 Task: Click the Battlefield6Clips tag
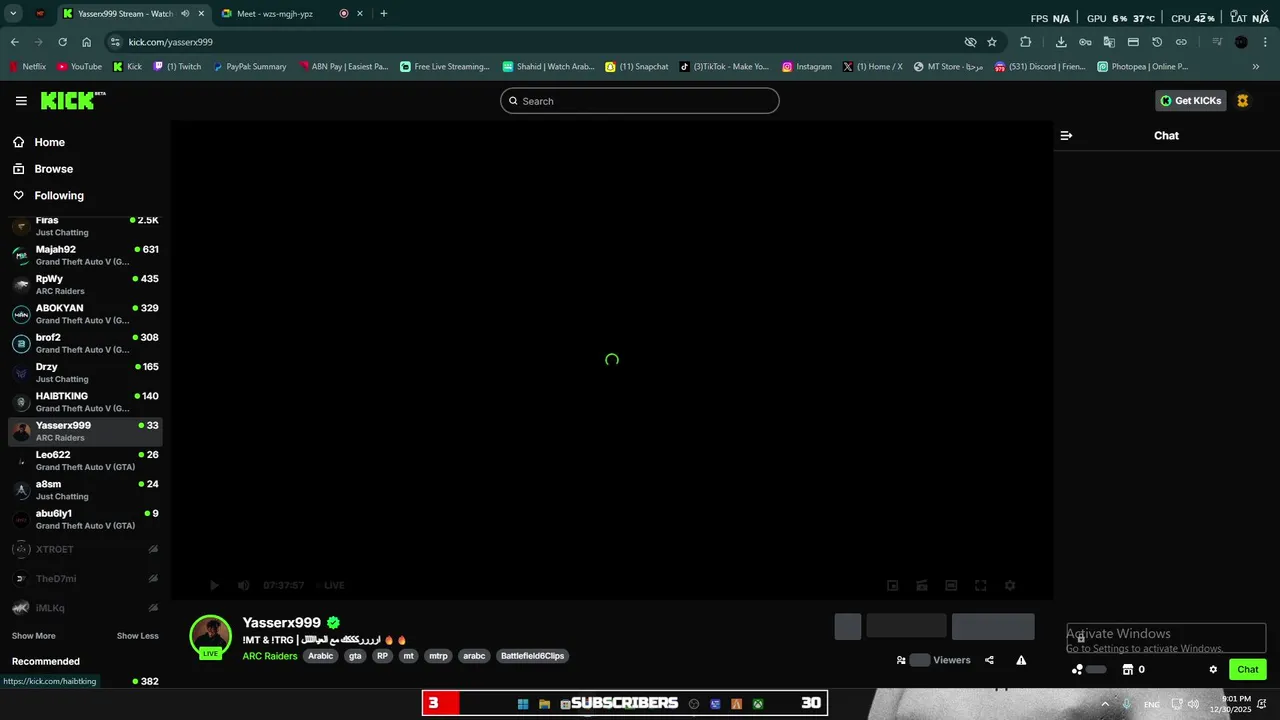pos(533,656)
